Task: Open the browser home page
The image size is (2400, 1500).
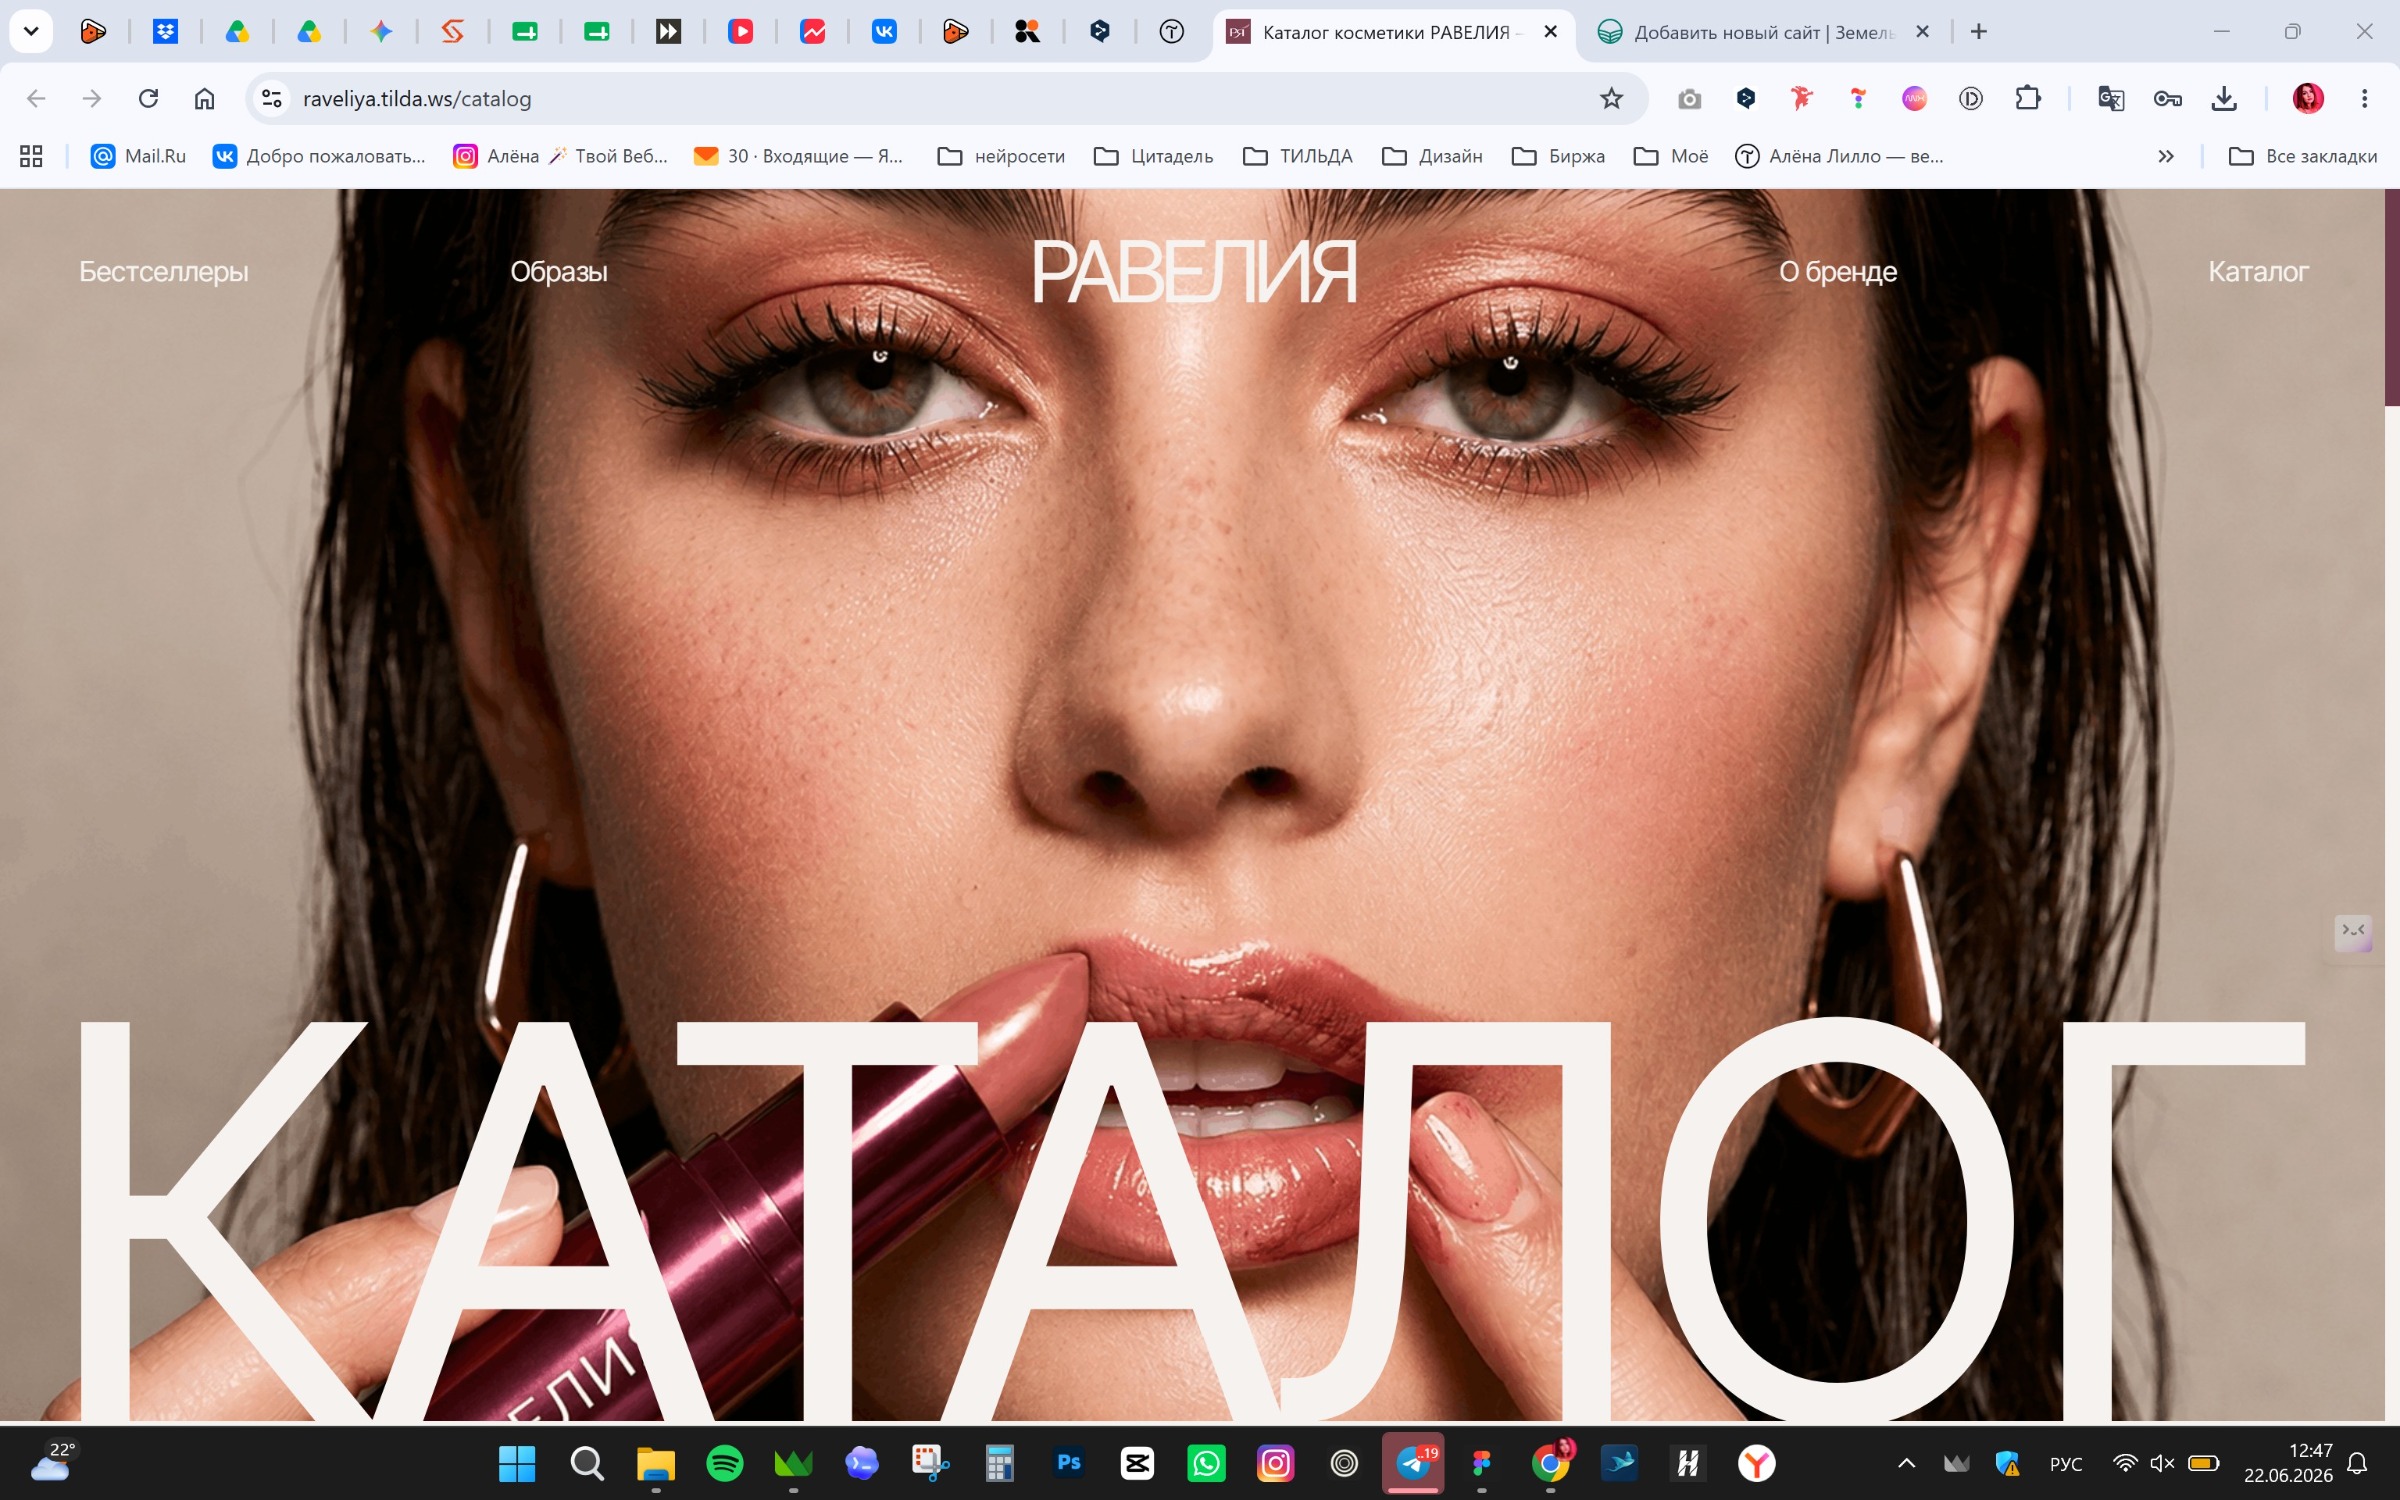Action: [x=204, y=98]
